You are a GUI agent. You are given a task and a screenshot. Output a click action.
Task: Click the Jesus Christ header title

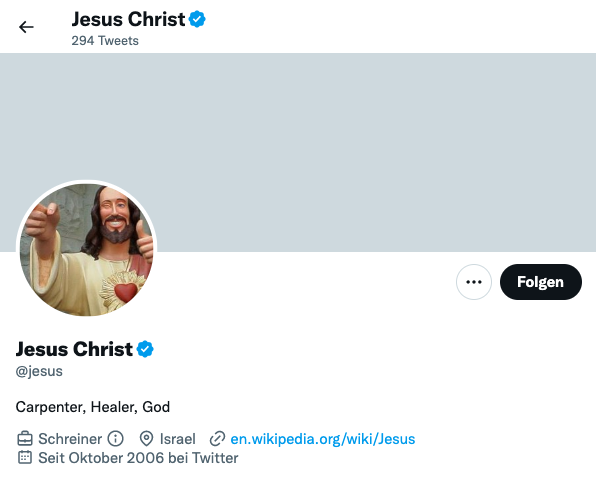(x=128, y=19)
